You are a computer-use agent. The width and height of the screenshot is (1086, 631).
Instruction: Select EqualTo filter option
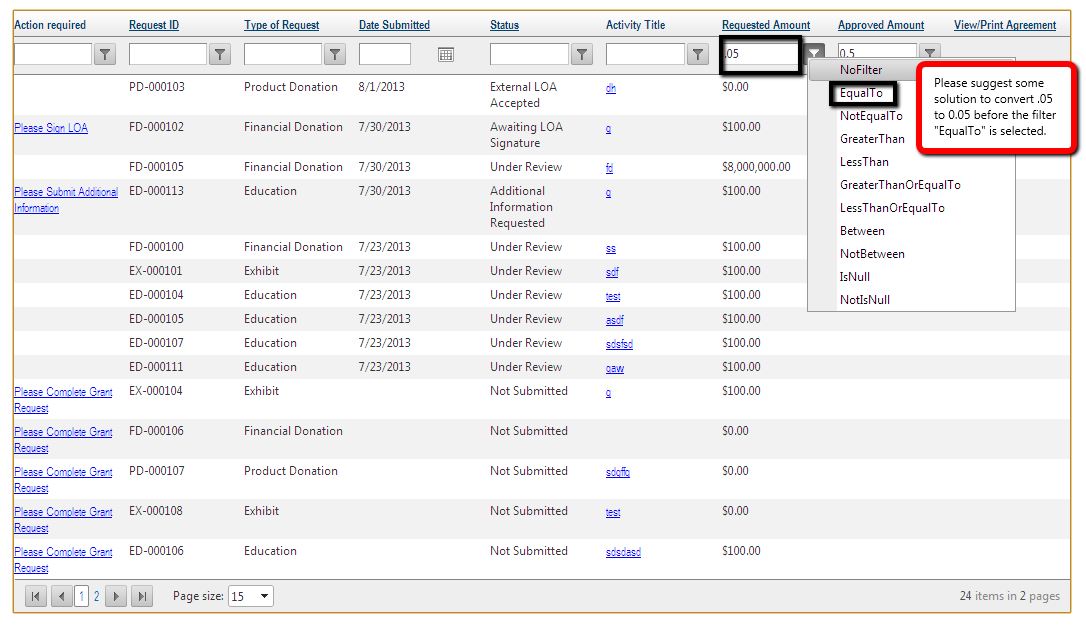tap(861, 93)
